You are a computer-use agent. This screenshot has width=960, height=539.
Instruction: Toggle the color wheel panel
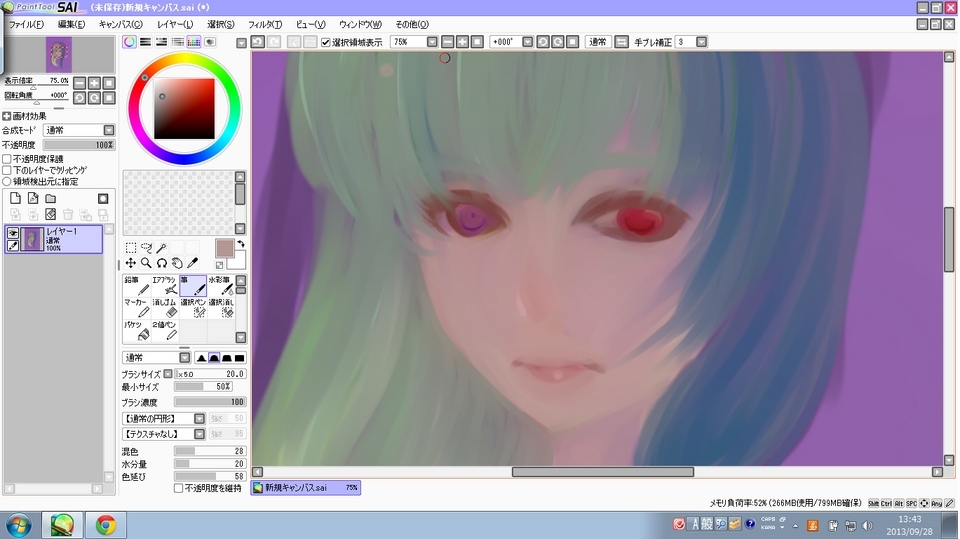(129, 42)
